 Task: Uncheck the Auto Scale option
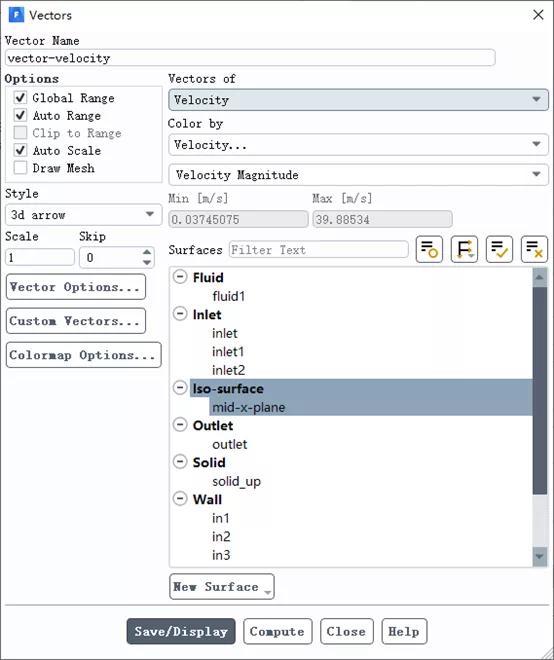pyautogui.click(x=20, y=150)
